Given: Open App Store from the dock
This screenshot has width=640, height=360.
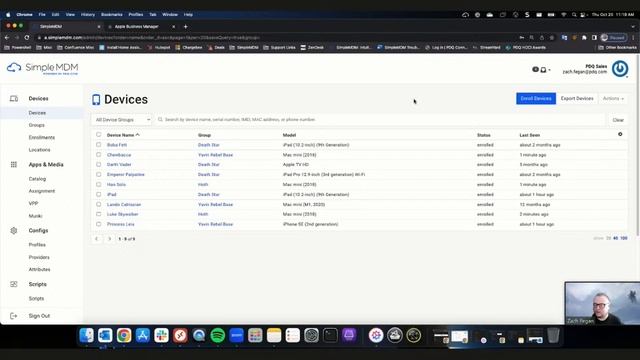Looking at the screenshot, I should [142, 336].
